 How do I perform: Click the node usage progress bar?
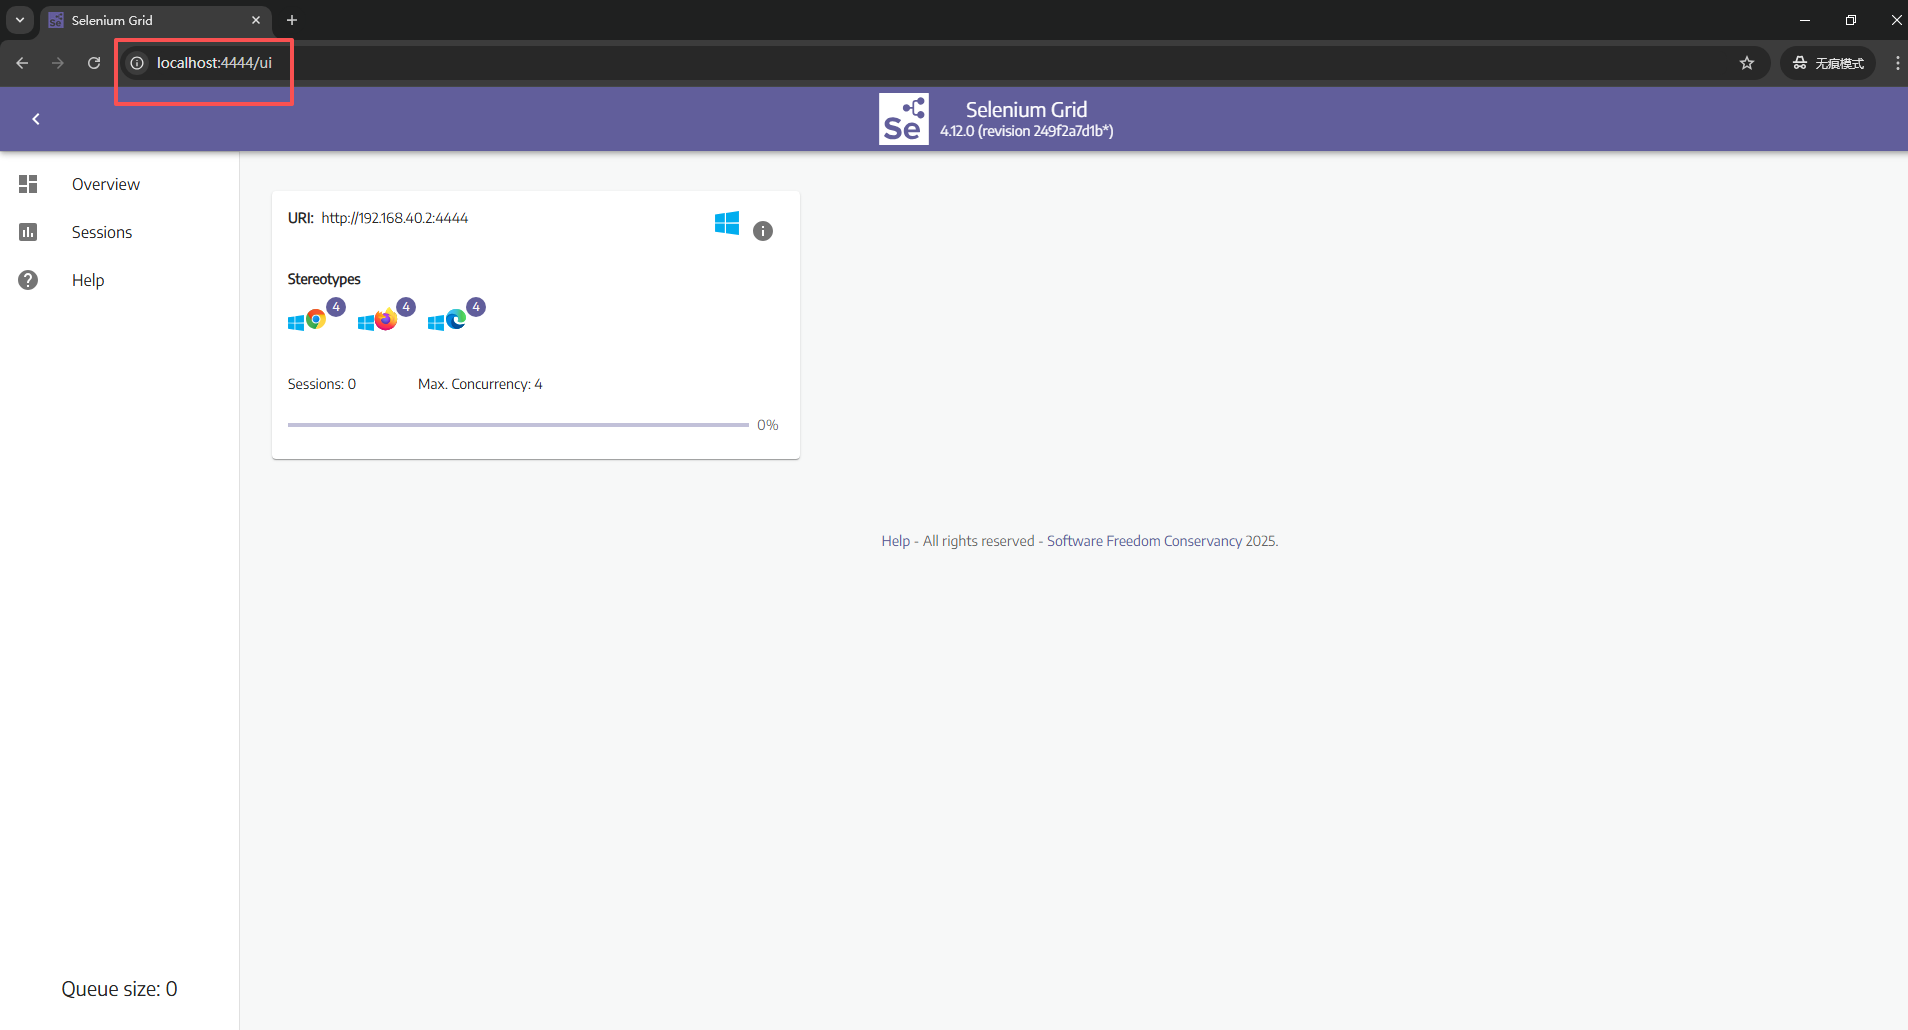(518, 425)
